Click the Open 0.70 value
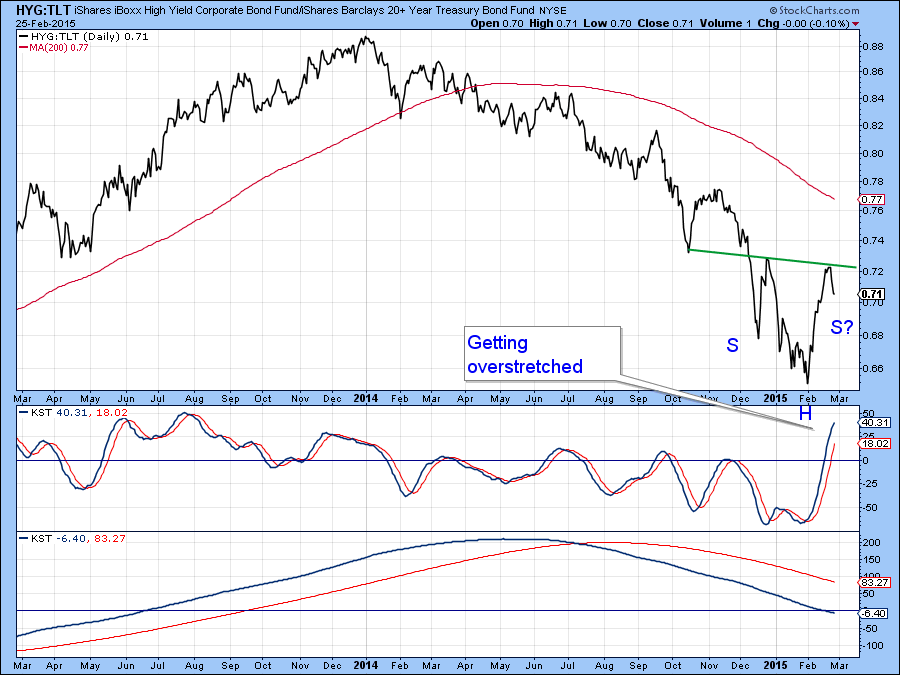This screenshot has height=675, width=900. click(496, 24)
